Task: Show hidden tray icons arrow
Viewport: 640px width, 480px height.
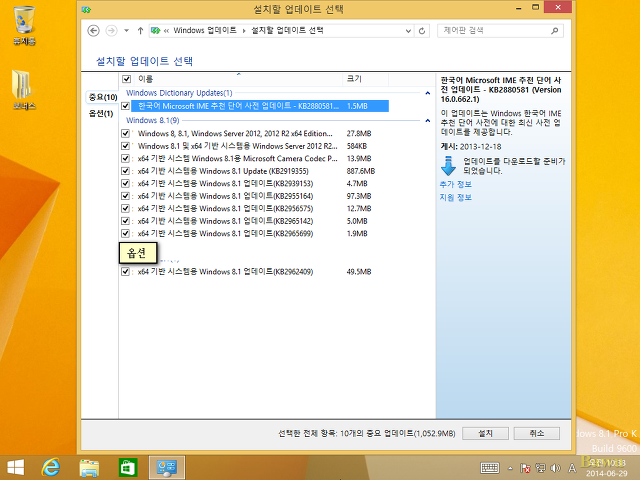Action: click(510, 468)
